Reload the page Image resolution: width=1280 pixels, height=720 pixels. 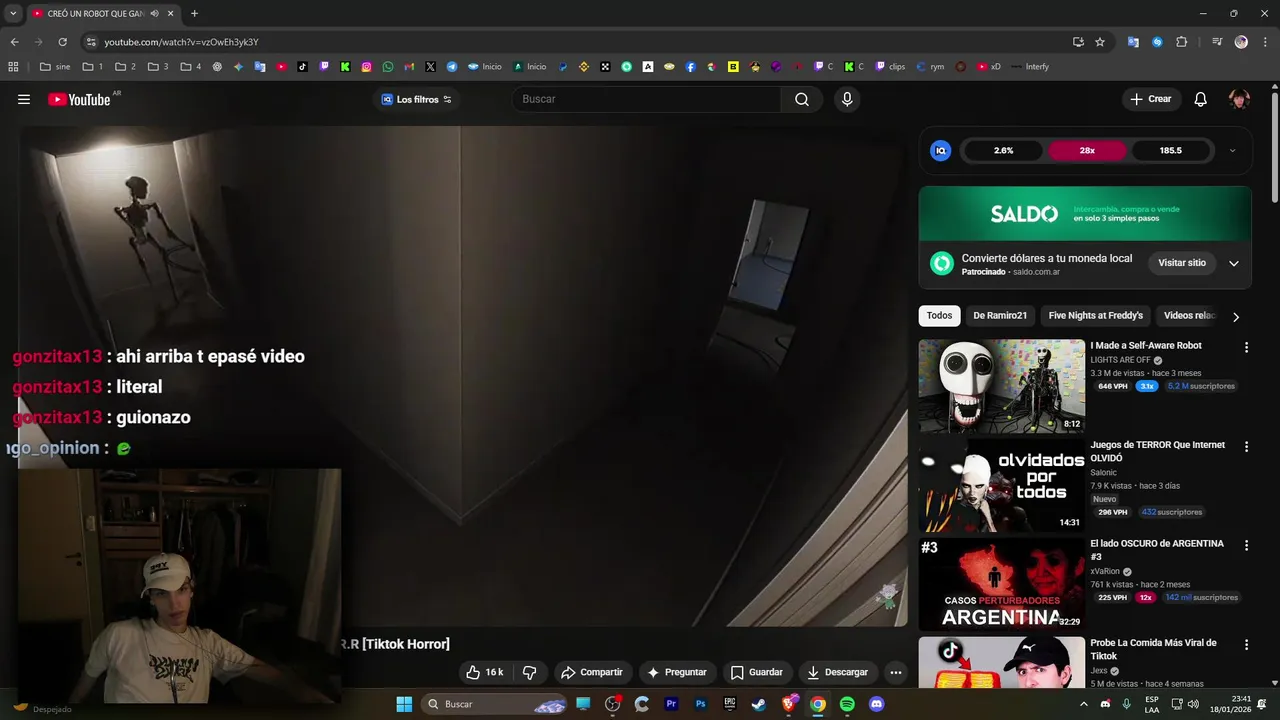pos(62,42)
